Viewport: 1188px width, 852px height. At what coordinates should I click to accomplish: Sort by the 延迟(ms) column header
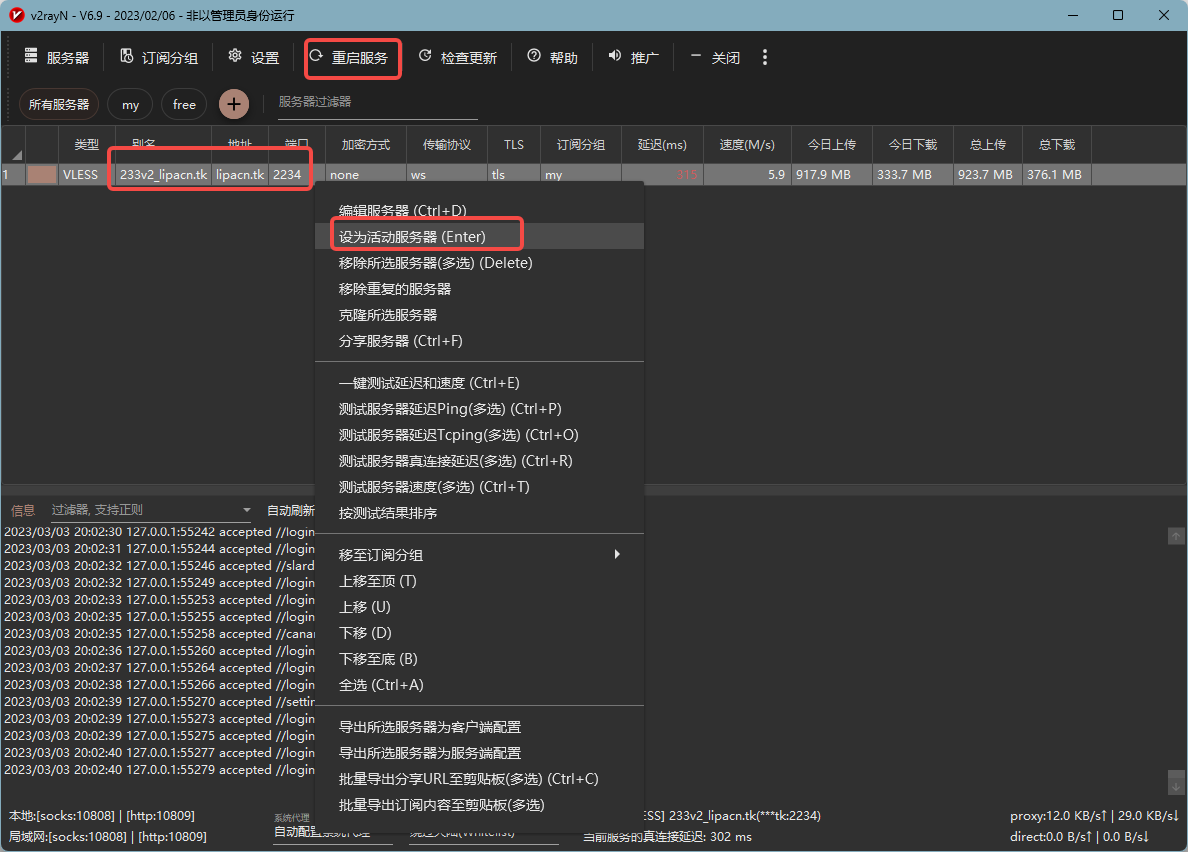[x=662, y=145]
